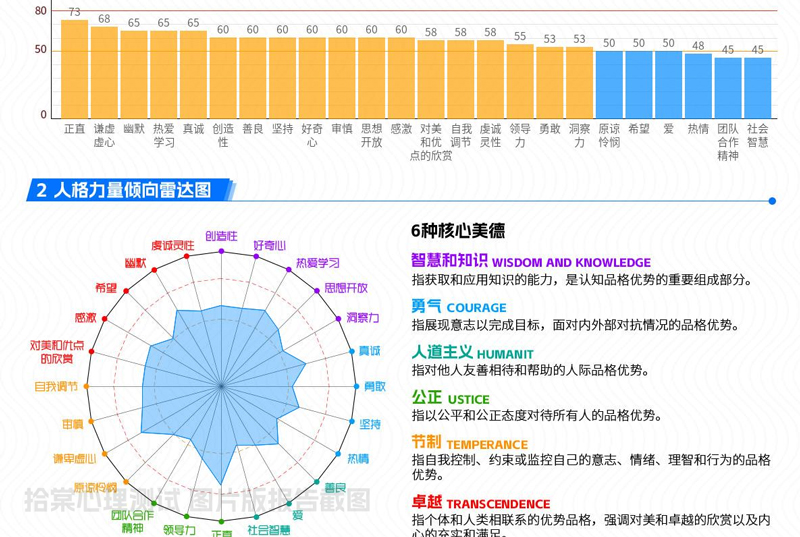Select the 创造性 label under the bar chart
800x537 pixels.
coord(223,136)
